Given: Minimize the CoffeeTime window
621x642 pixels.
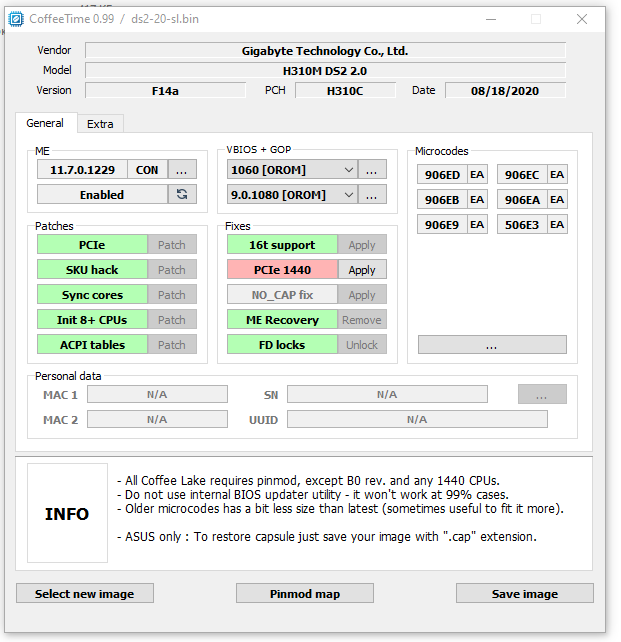Looking at the screenshot, I should (491, 19).
